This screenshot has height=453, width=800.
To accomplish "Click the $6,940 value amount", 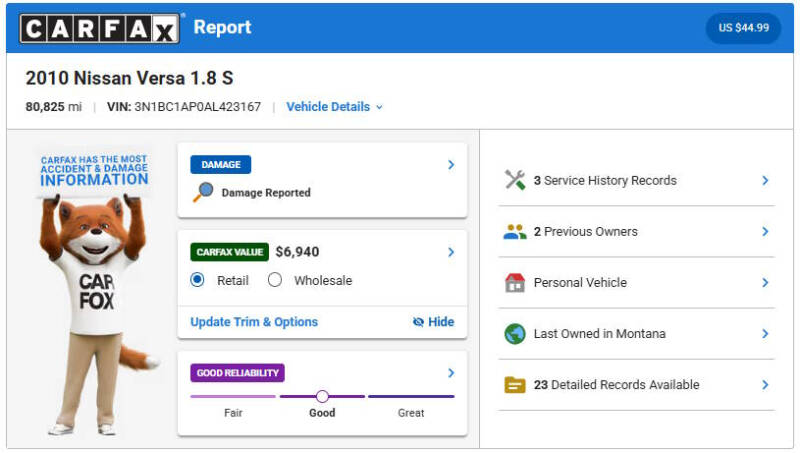I will coord(297,251).
